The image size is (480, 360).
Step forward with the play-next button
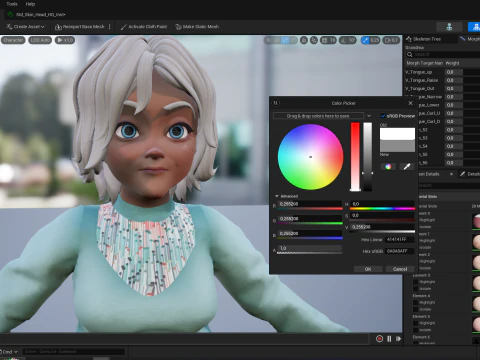click(x=398, y=339)
